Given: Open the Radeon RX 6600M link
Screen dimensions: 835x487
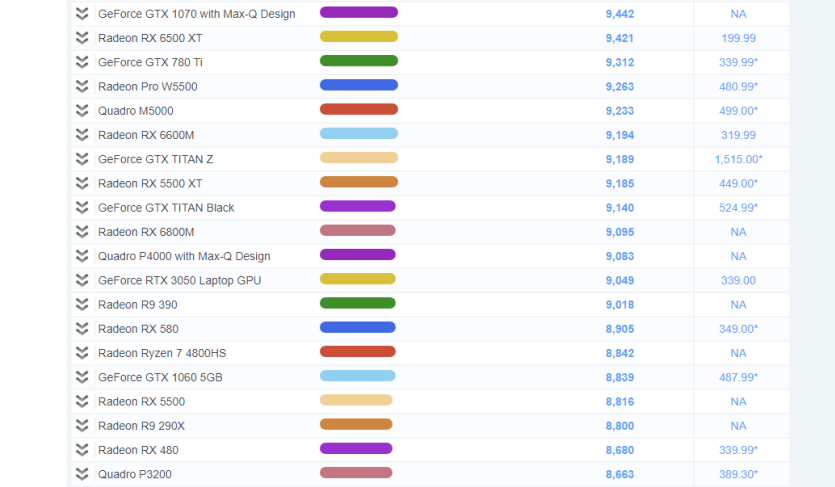Looking at the screenshot, I should [x=146, y=135].
